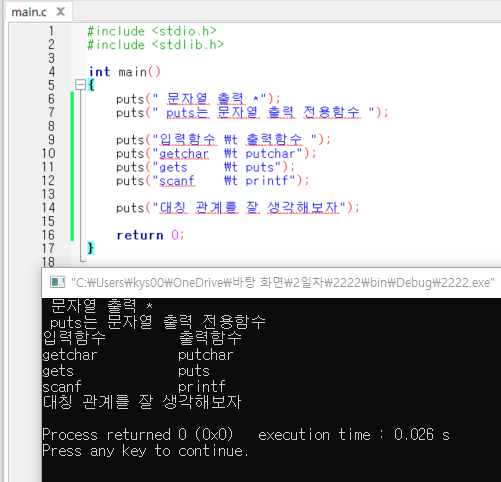Image resolution: width=501 pixels, height=482 pixels.
Task: Close the main.c editor tab
Action: [x=60, y=12]
